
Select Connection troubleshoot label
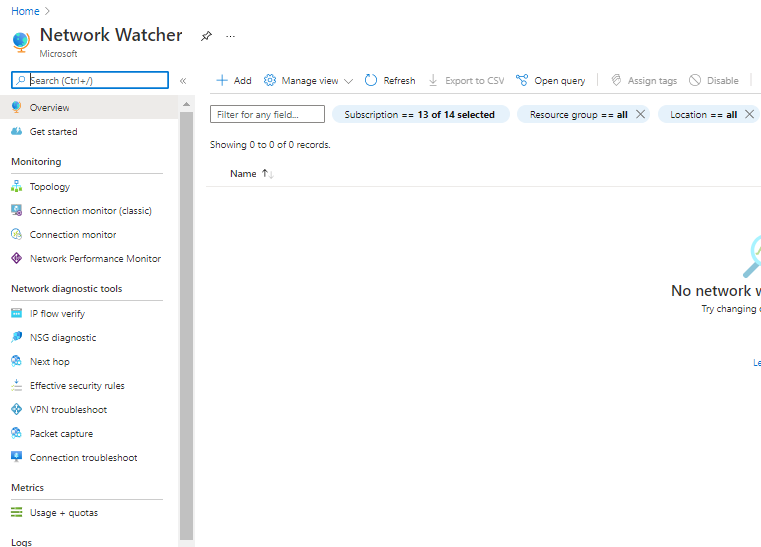click(x=83, y=458)
